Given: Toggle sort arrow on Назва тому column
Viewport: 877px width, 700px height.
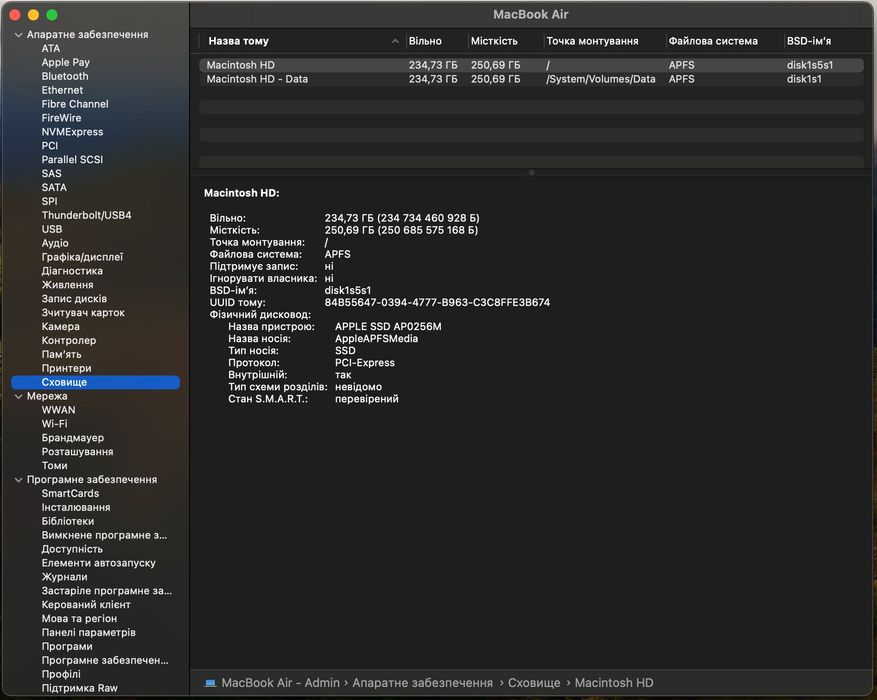Looking at the screenshot, I should tap(395, 41).
